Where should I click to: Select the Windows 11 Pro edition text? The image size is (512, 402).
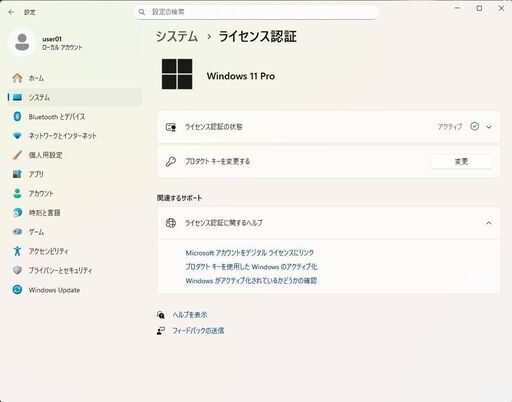tap(241, 76)
